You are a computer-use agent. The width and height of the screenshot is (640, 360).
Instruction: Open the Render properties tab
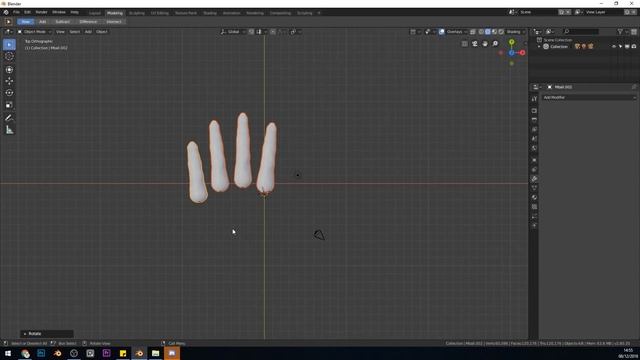534,111
